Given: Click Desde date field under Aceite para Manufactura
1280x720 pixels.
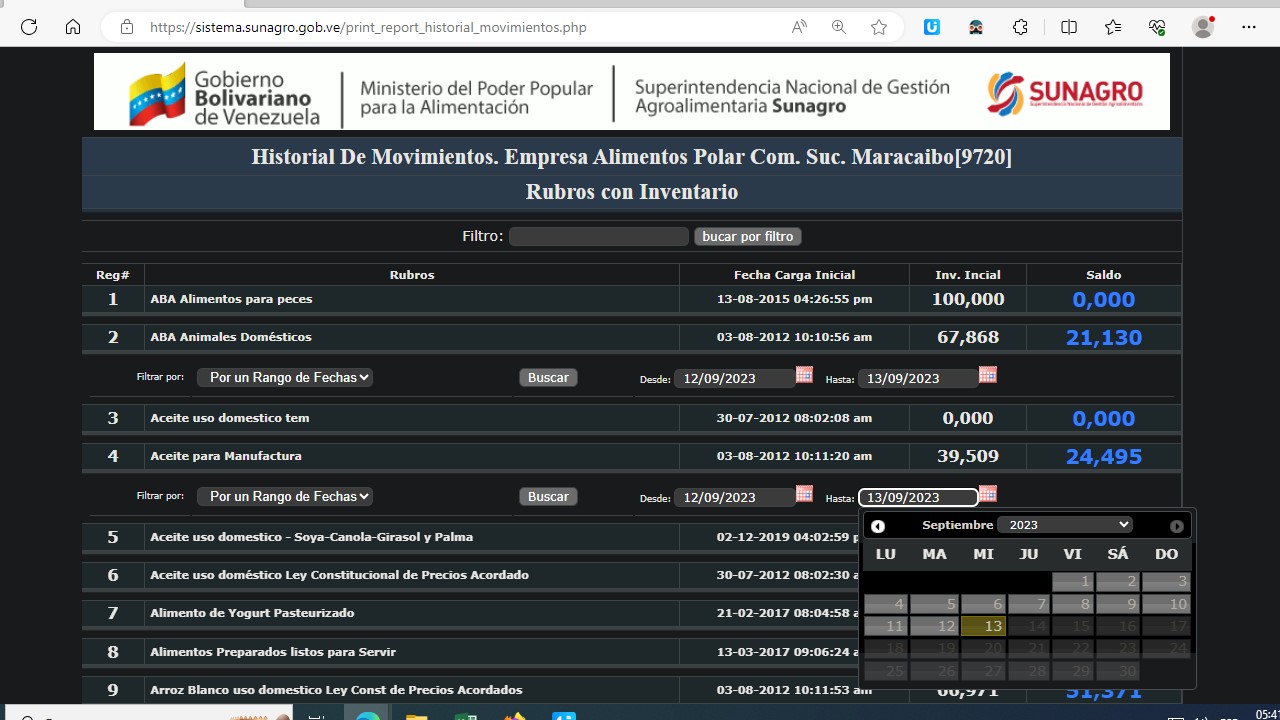Looking at the screenshot, I should tap(735, 497).
